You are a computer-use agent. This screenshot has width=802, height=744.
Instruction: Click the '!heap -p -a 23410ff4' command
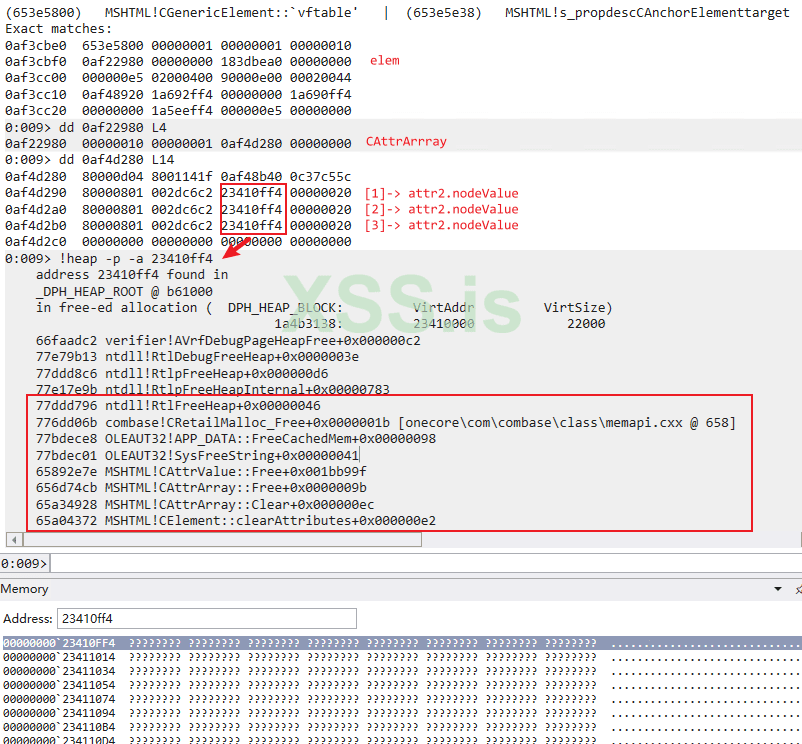coord(136,259)
